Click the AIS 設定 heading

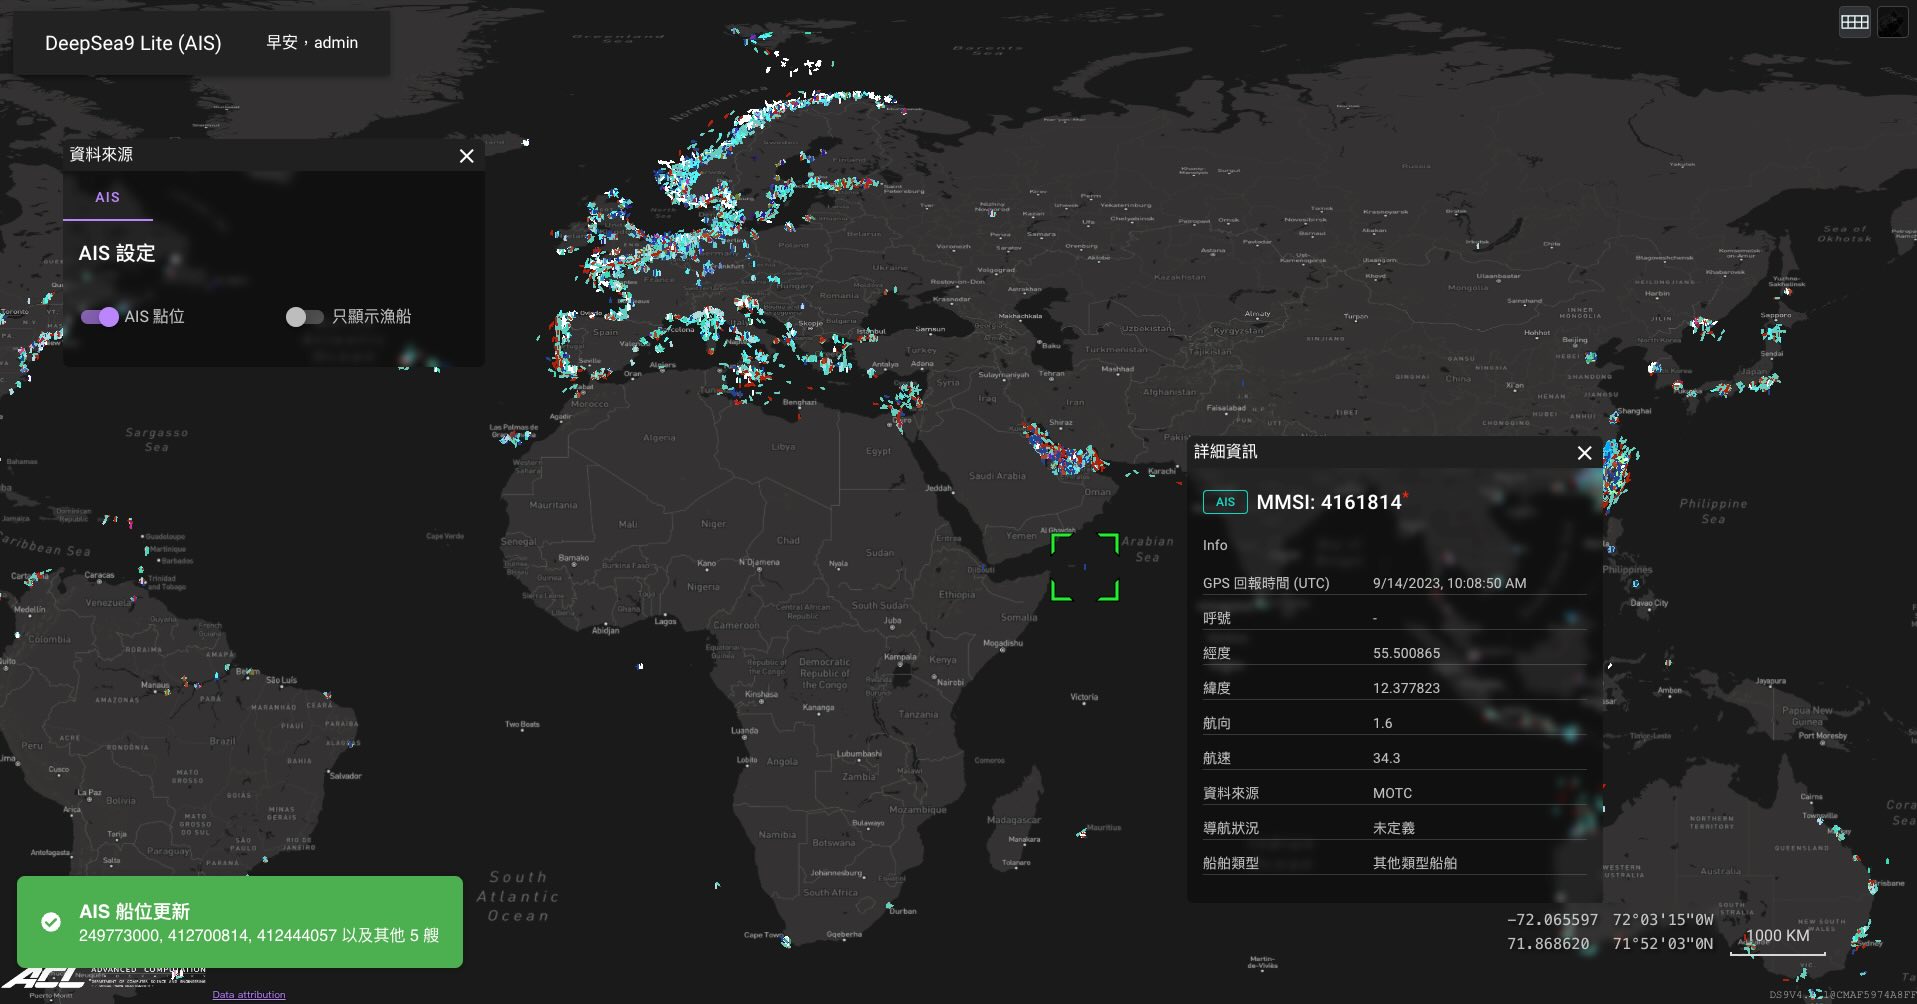[117, 253]
